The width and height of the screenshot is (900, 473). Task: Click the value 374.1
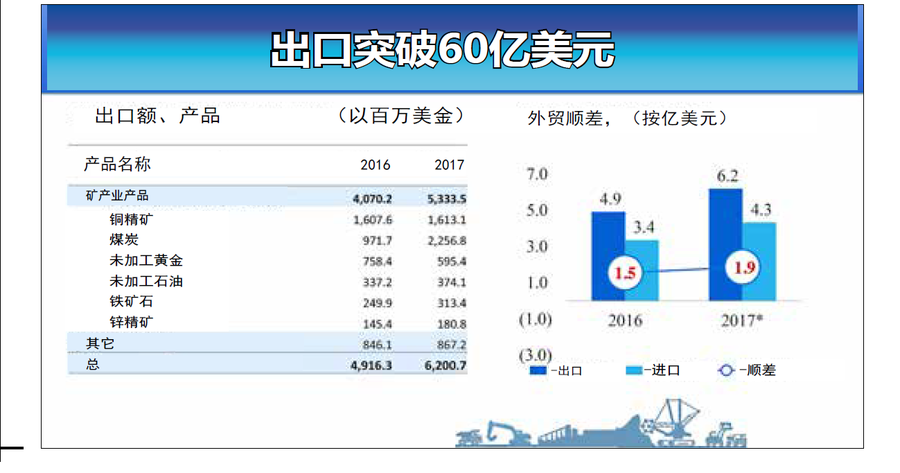point(452,282)
